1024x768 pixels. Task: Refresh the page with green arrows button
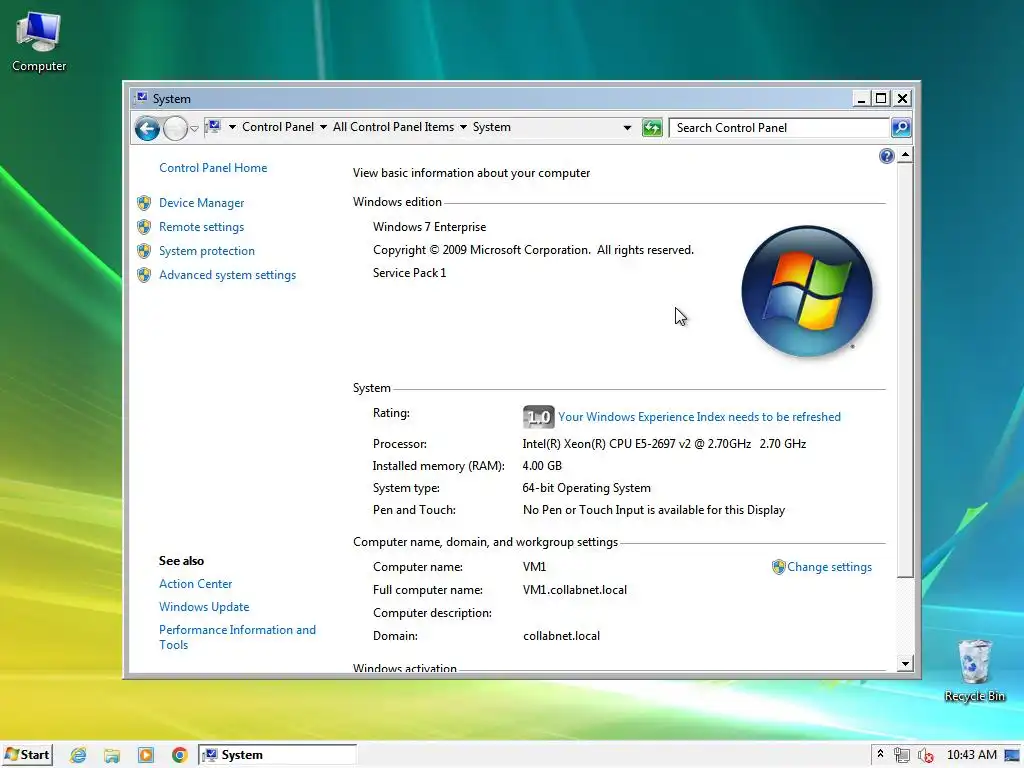652,128
